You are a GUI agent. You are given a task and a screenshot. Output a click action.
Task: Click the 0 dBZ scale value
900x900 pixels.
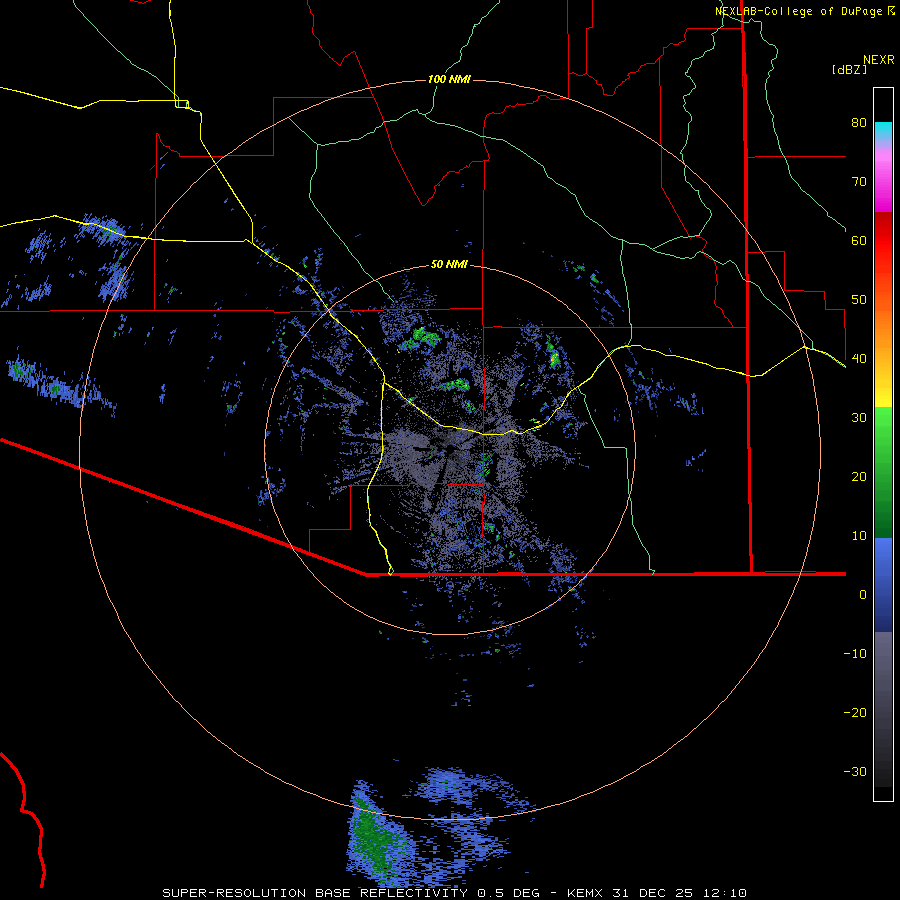click(863, 595)
